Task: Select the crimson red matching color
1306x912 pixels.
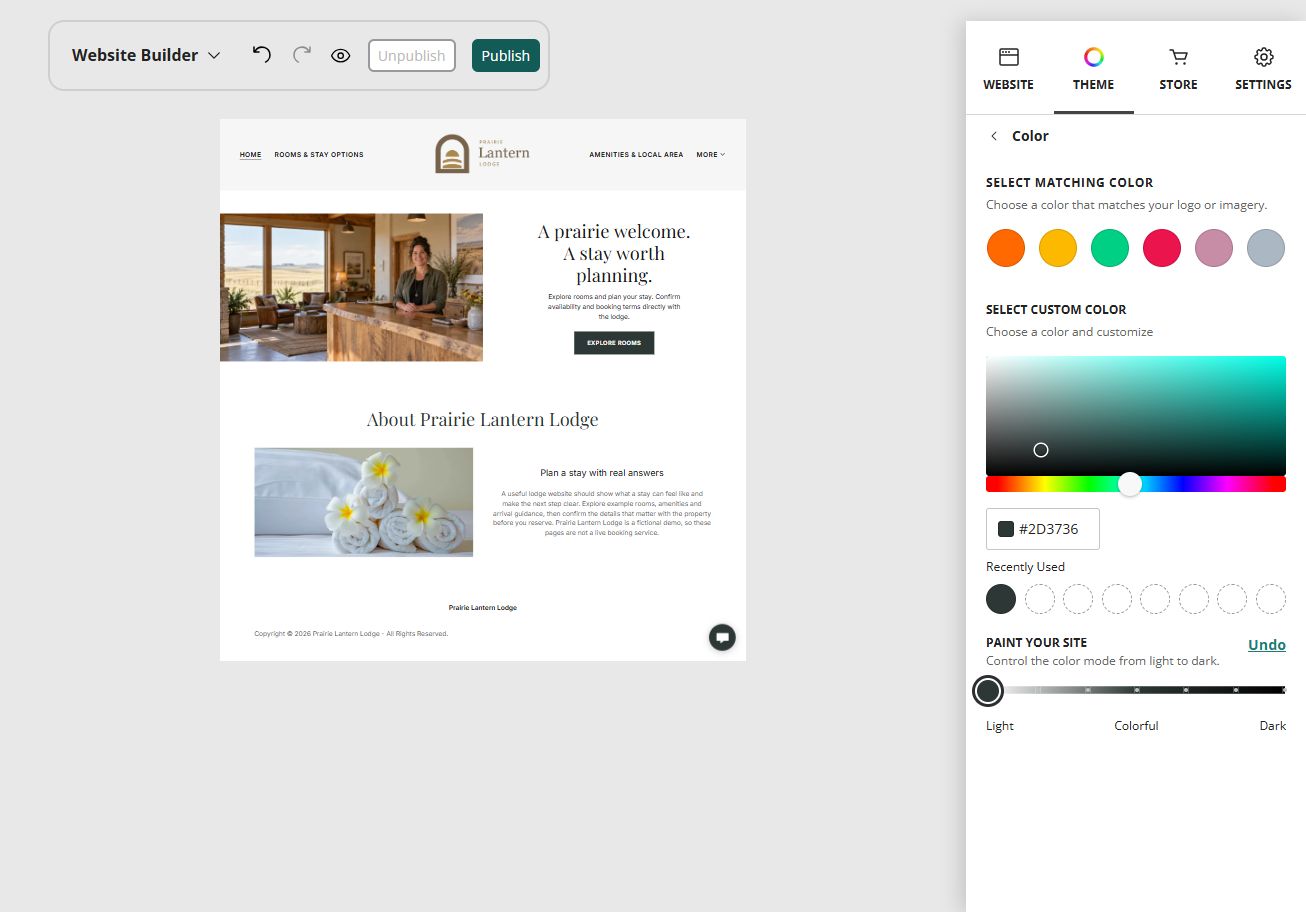Action: tap(1162, 248)
